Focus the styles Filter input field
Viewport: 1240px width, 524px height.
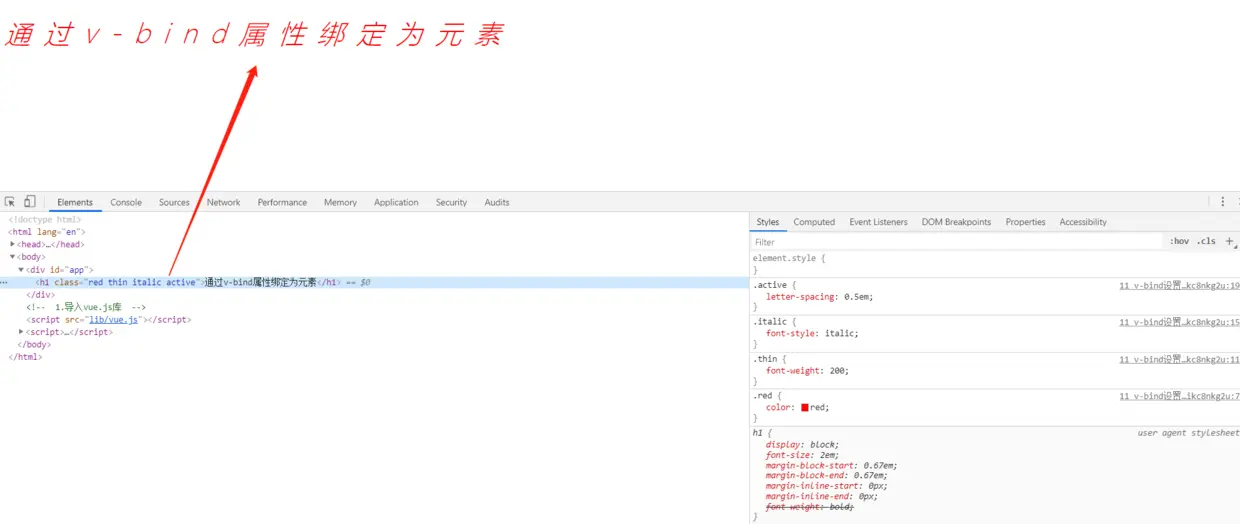pyautogui.click(x=957, y=241)
